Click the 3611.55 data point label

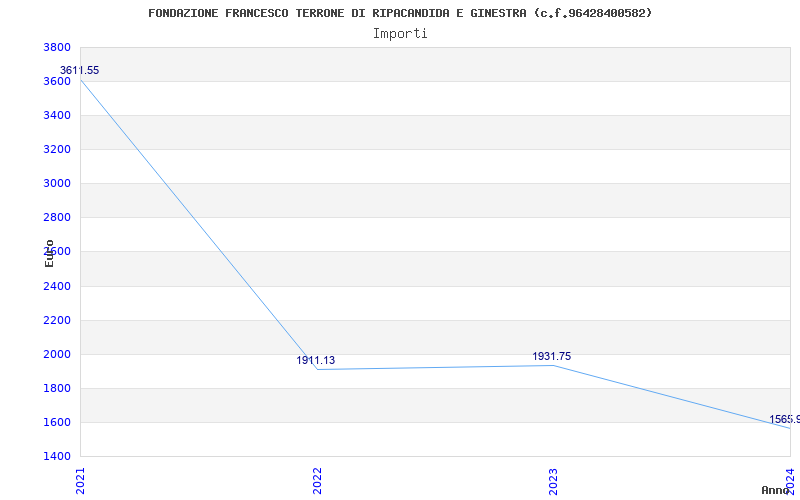coord(80,70)
